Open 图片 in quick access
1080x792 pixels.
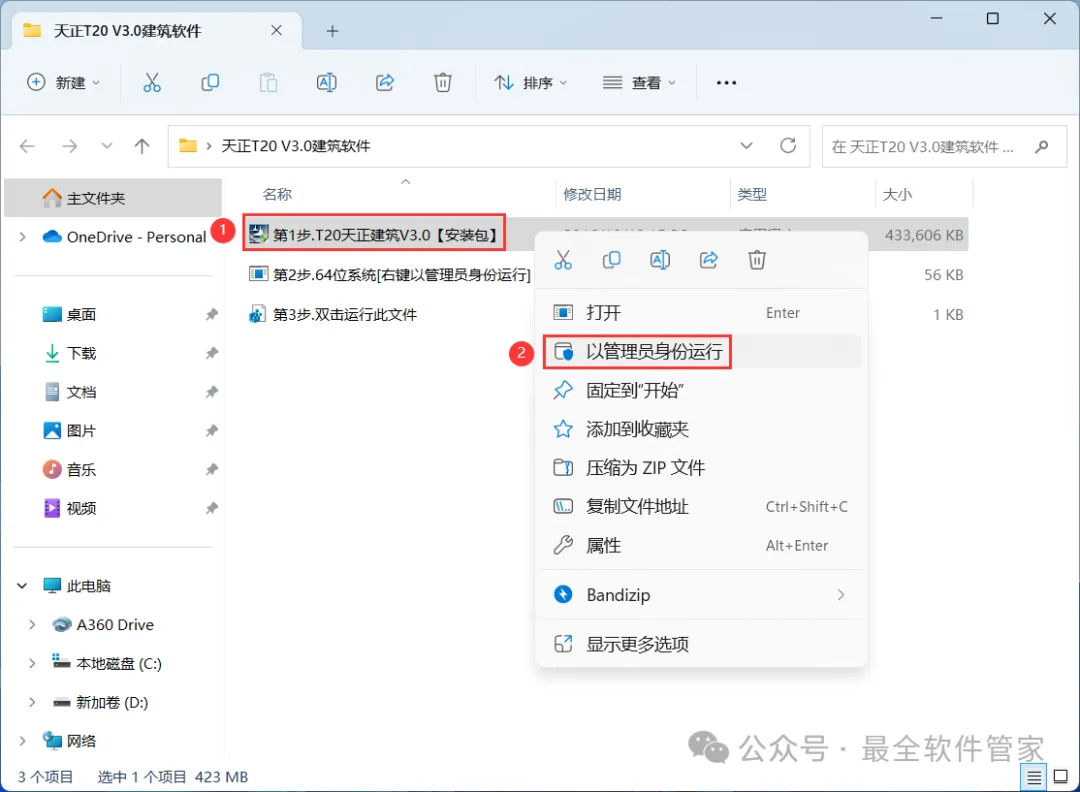click(x=81, y=431)
